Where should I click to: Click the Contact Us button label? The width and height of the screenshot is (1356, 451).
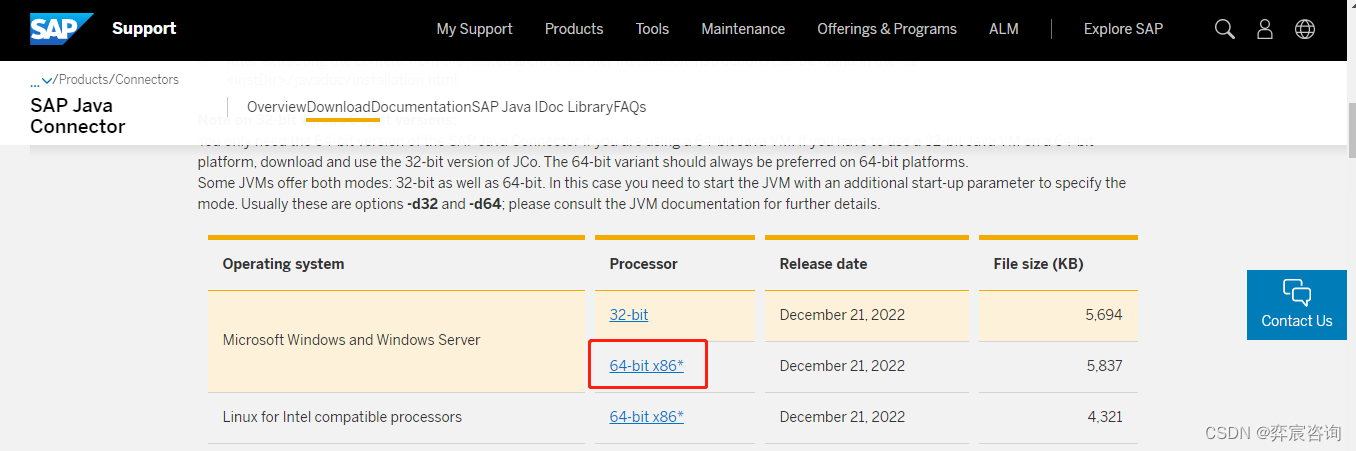(x=1297, y=321)
